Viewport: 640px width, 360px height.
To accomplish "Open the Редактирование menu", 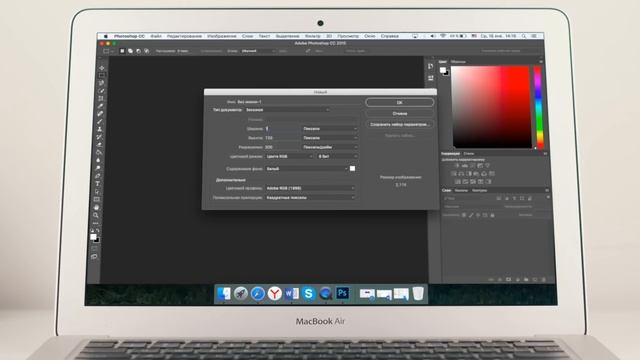I will point(184,36).
